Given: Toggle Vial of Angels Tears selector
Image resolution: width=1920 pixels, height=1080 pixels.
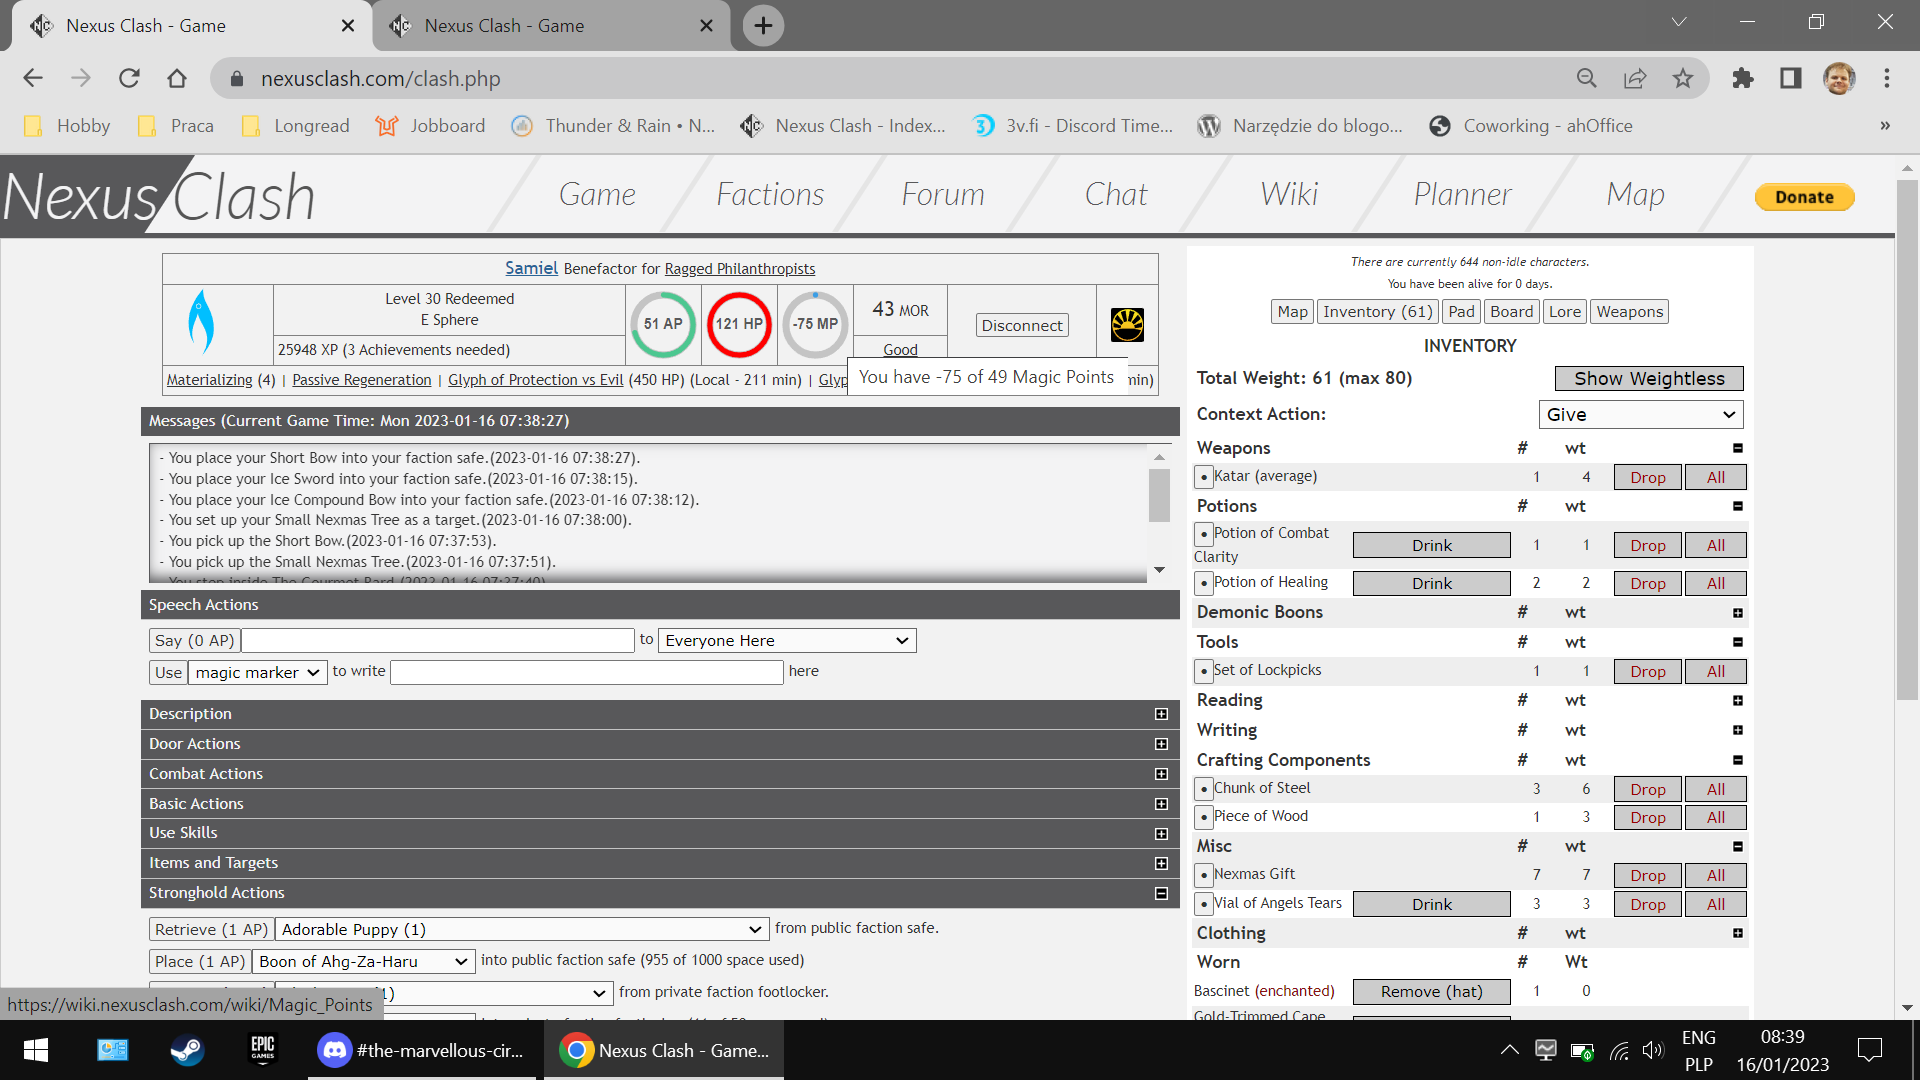Looking at the screenshot, I should 1204,904.
